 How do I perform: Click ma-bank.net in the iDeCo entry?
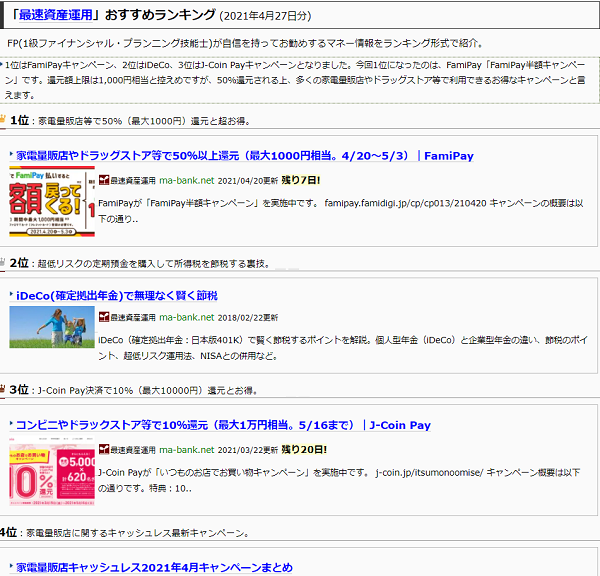tap(186, 317)
